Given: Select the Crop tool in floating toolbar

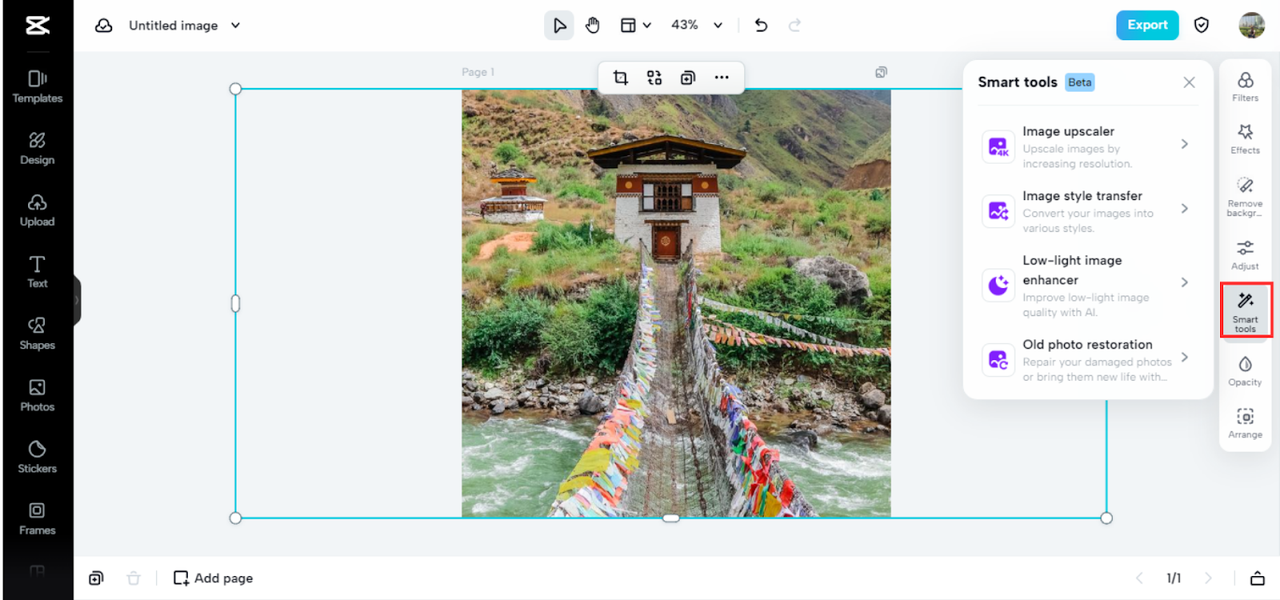Looking at the screenshot, I should (621, 77).
